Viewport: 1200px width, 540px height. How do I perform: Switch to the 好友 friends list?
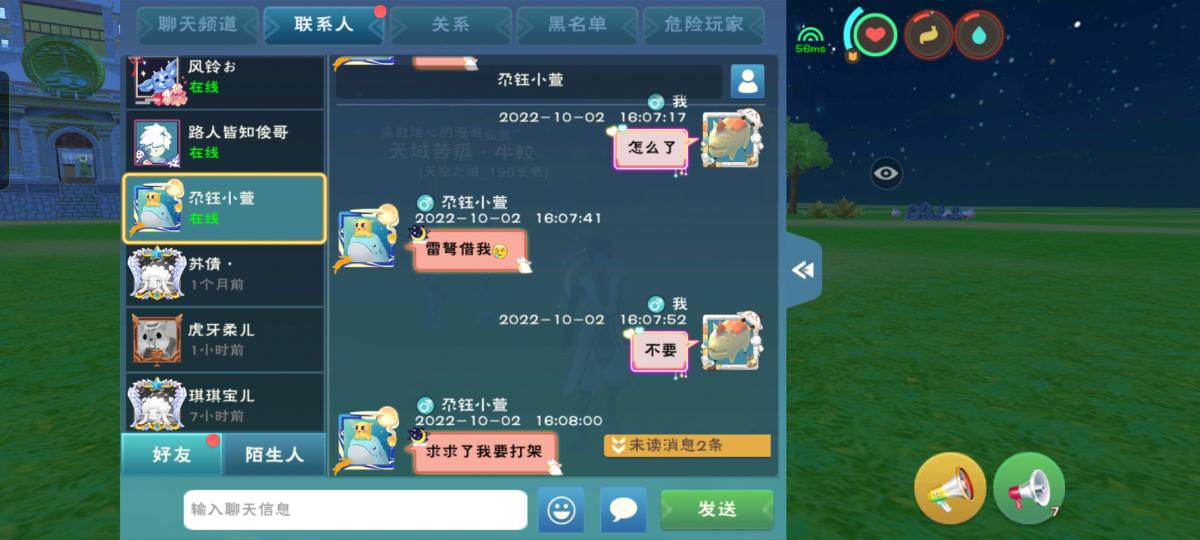pos(172,454)
